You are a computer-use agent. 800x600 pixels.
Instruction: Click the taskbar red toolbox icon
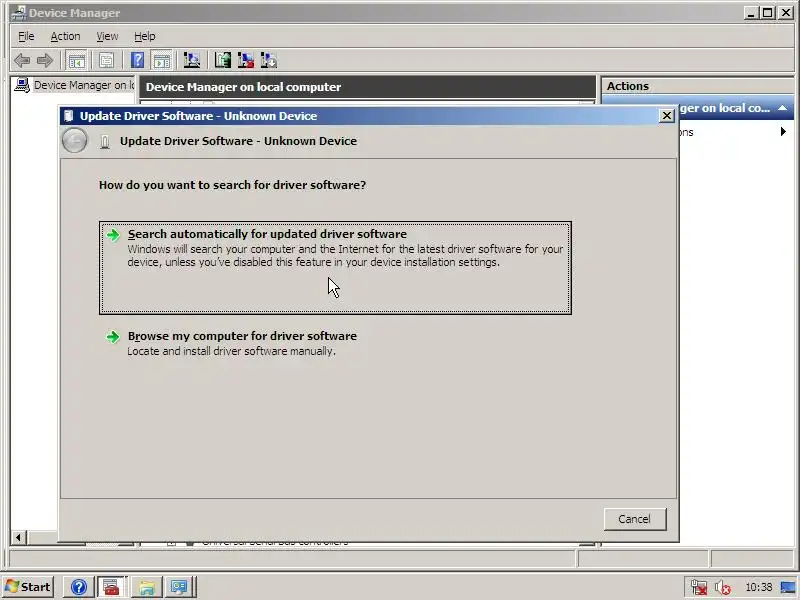(x=112, y=587)
